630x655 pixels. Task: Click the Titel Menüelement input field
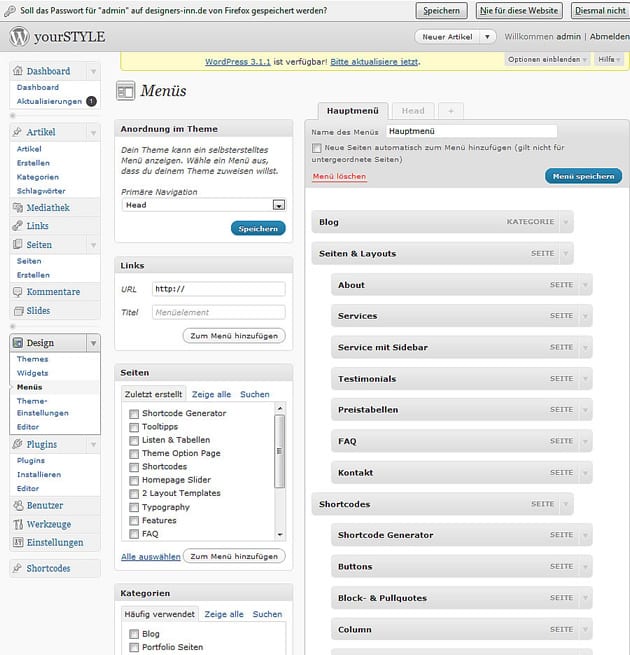219,312
